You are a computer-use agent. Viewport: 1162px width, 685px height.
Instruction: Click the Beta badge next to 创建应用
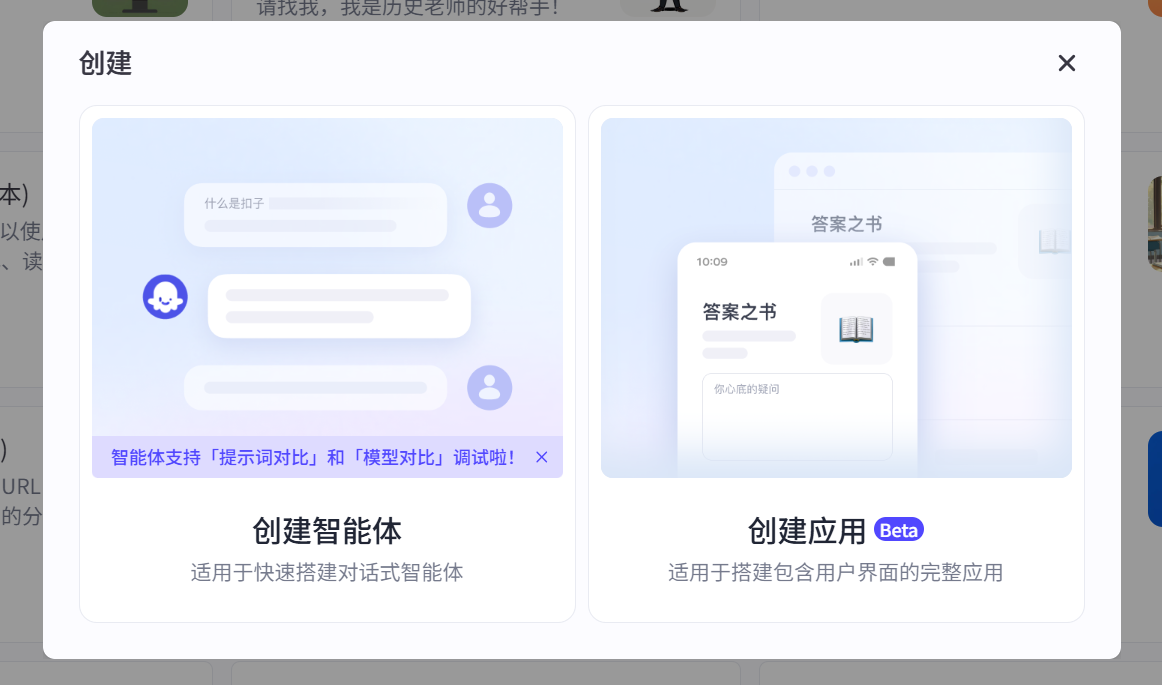pos(898,530)
